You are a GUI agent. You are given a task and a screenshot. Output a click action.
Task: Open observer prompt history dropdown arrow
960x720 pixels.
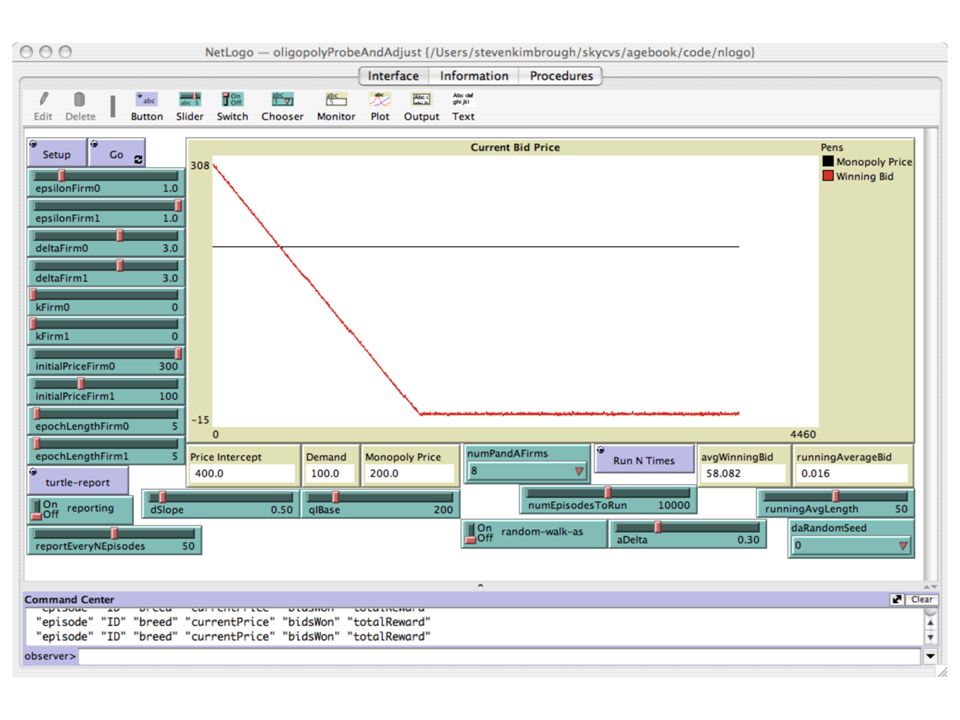click(930, 656)
